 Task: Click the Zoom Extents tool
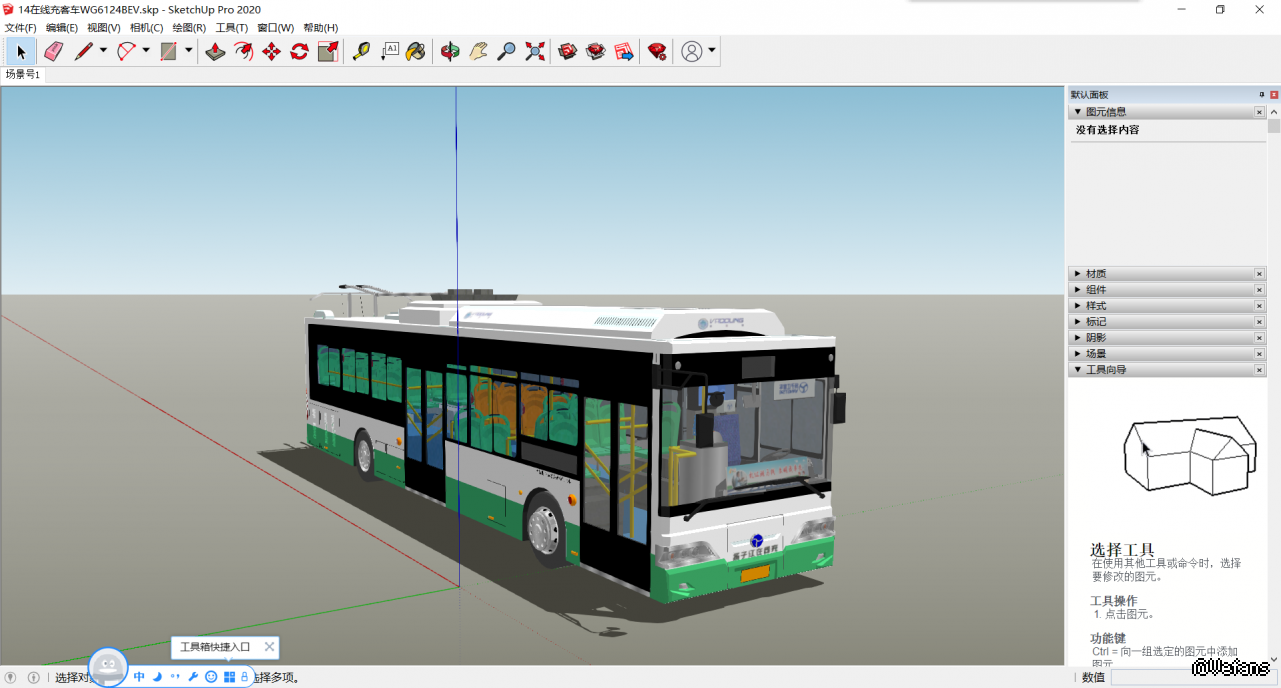[x=535, y=51]
